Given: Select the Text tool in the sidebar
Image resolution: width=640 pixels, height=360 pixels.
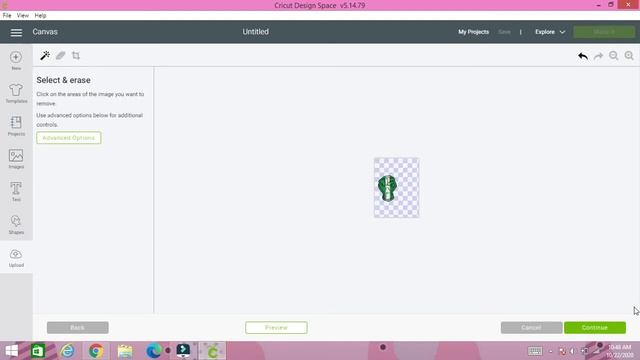Looking at the screenshot, I should [x=16, y=191].
